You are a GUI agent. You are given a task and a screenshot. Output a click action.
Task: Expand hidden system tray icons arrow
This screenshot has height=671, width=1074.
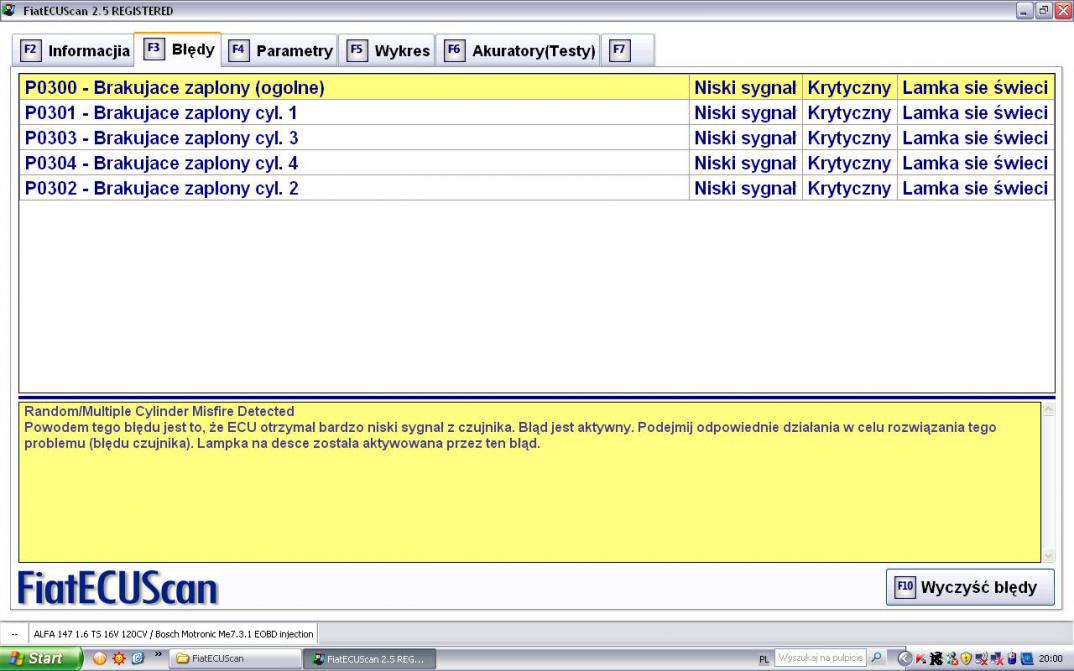[x=904, y=659]
